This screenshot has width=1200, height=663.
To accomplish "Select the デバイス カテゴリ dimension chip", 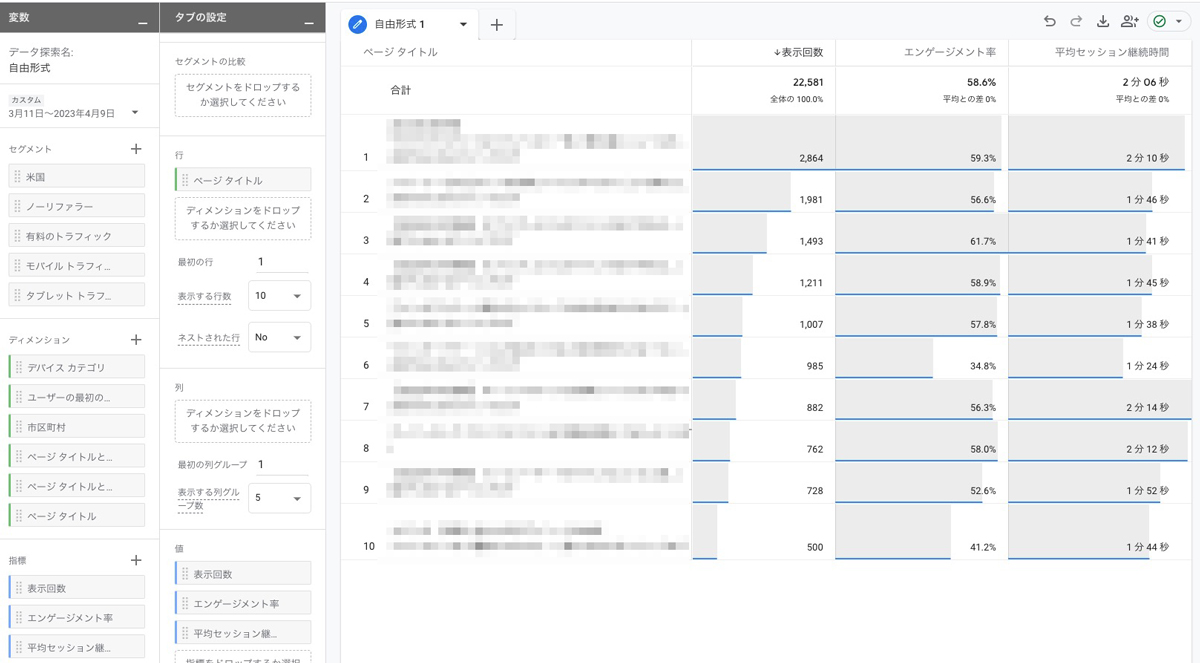I will (x=77, y=367).
